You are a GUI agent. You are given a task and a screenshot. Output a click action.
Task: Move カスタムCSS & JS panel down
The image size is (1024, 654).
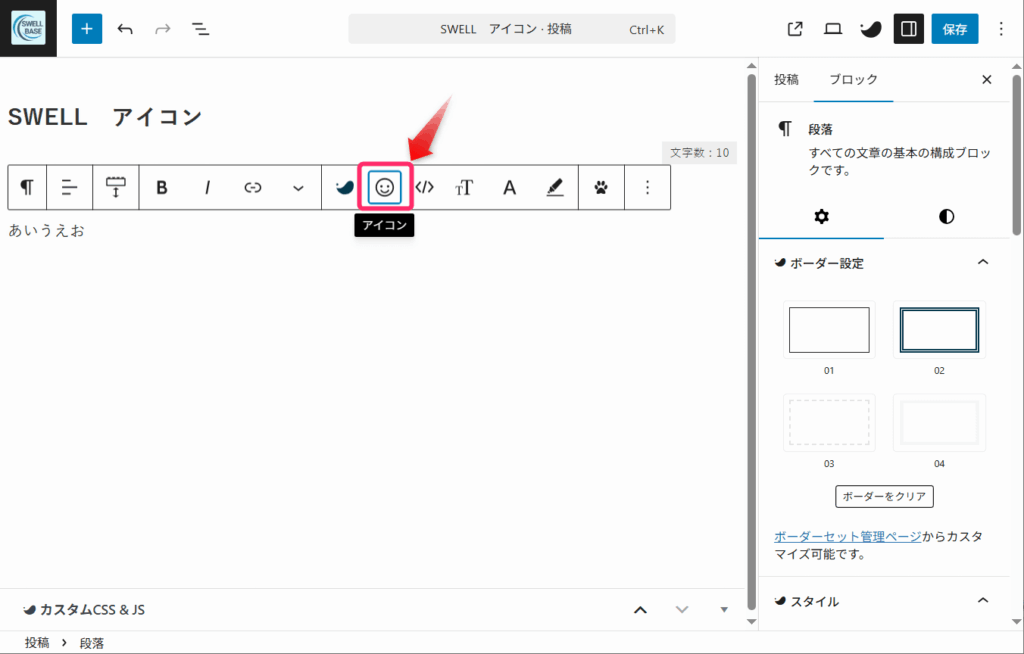click(x=682, y=610)
